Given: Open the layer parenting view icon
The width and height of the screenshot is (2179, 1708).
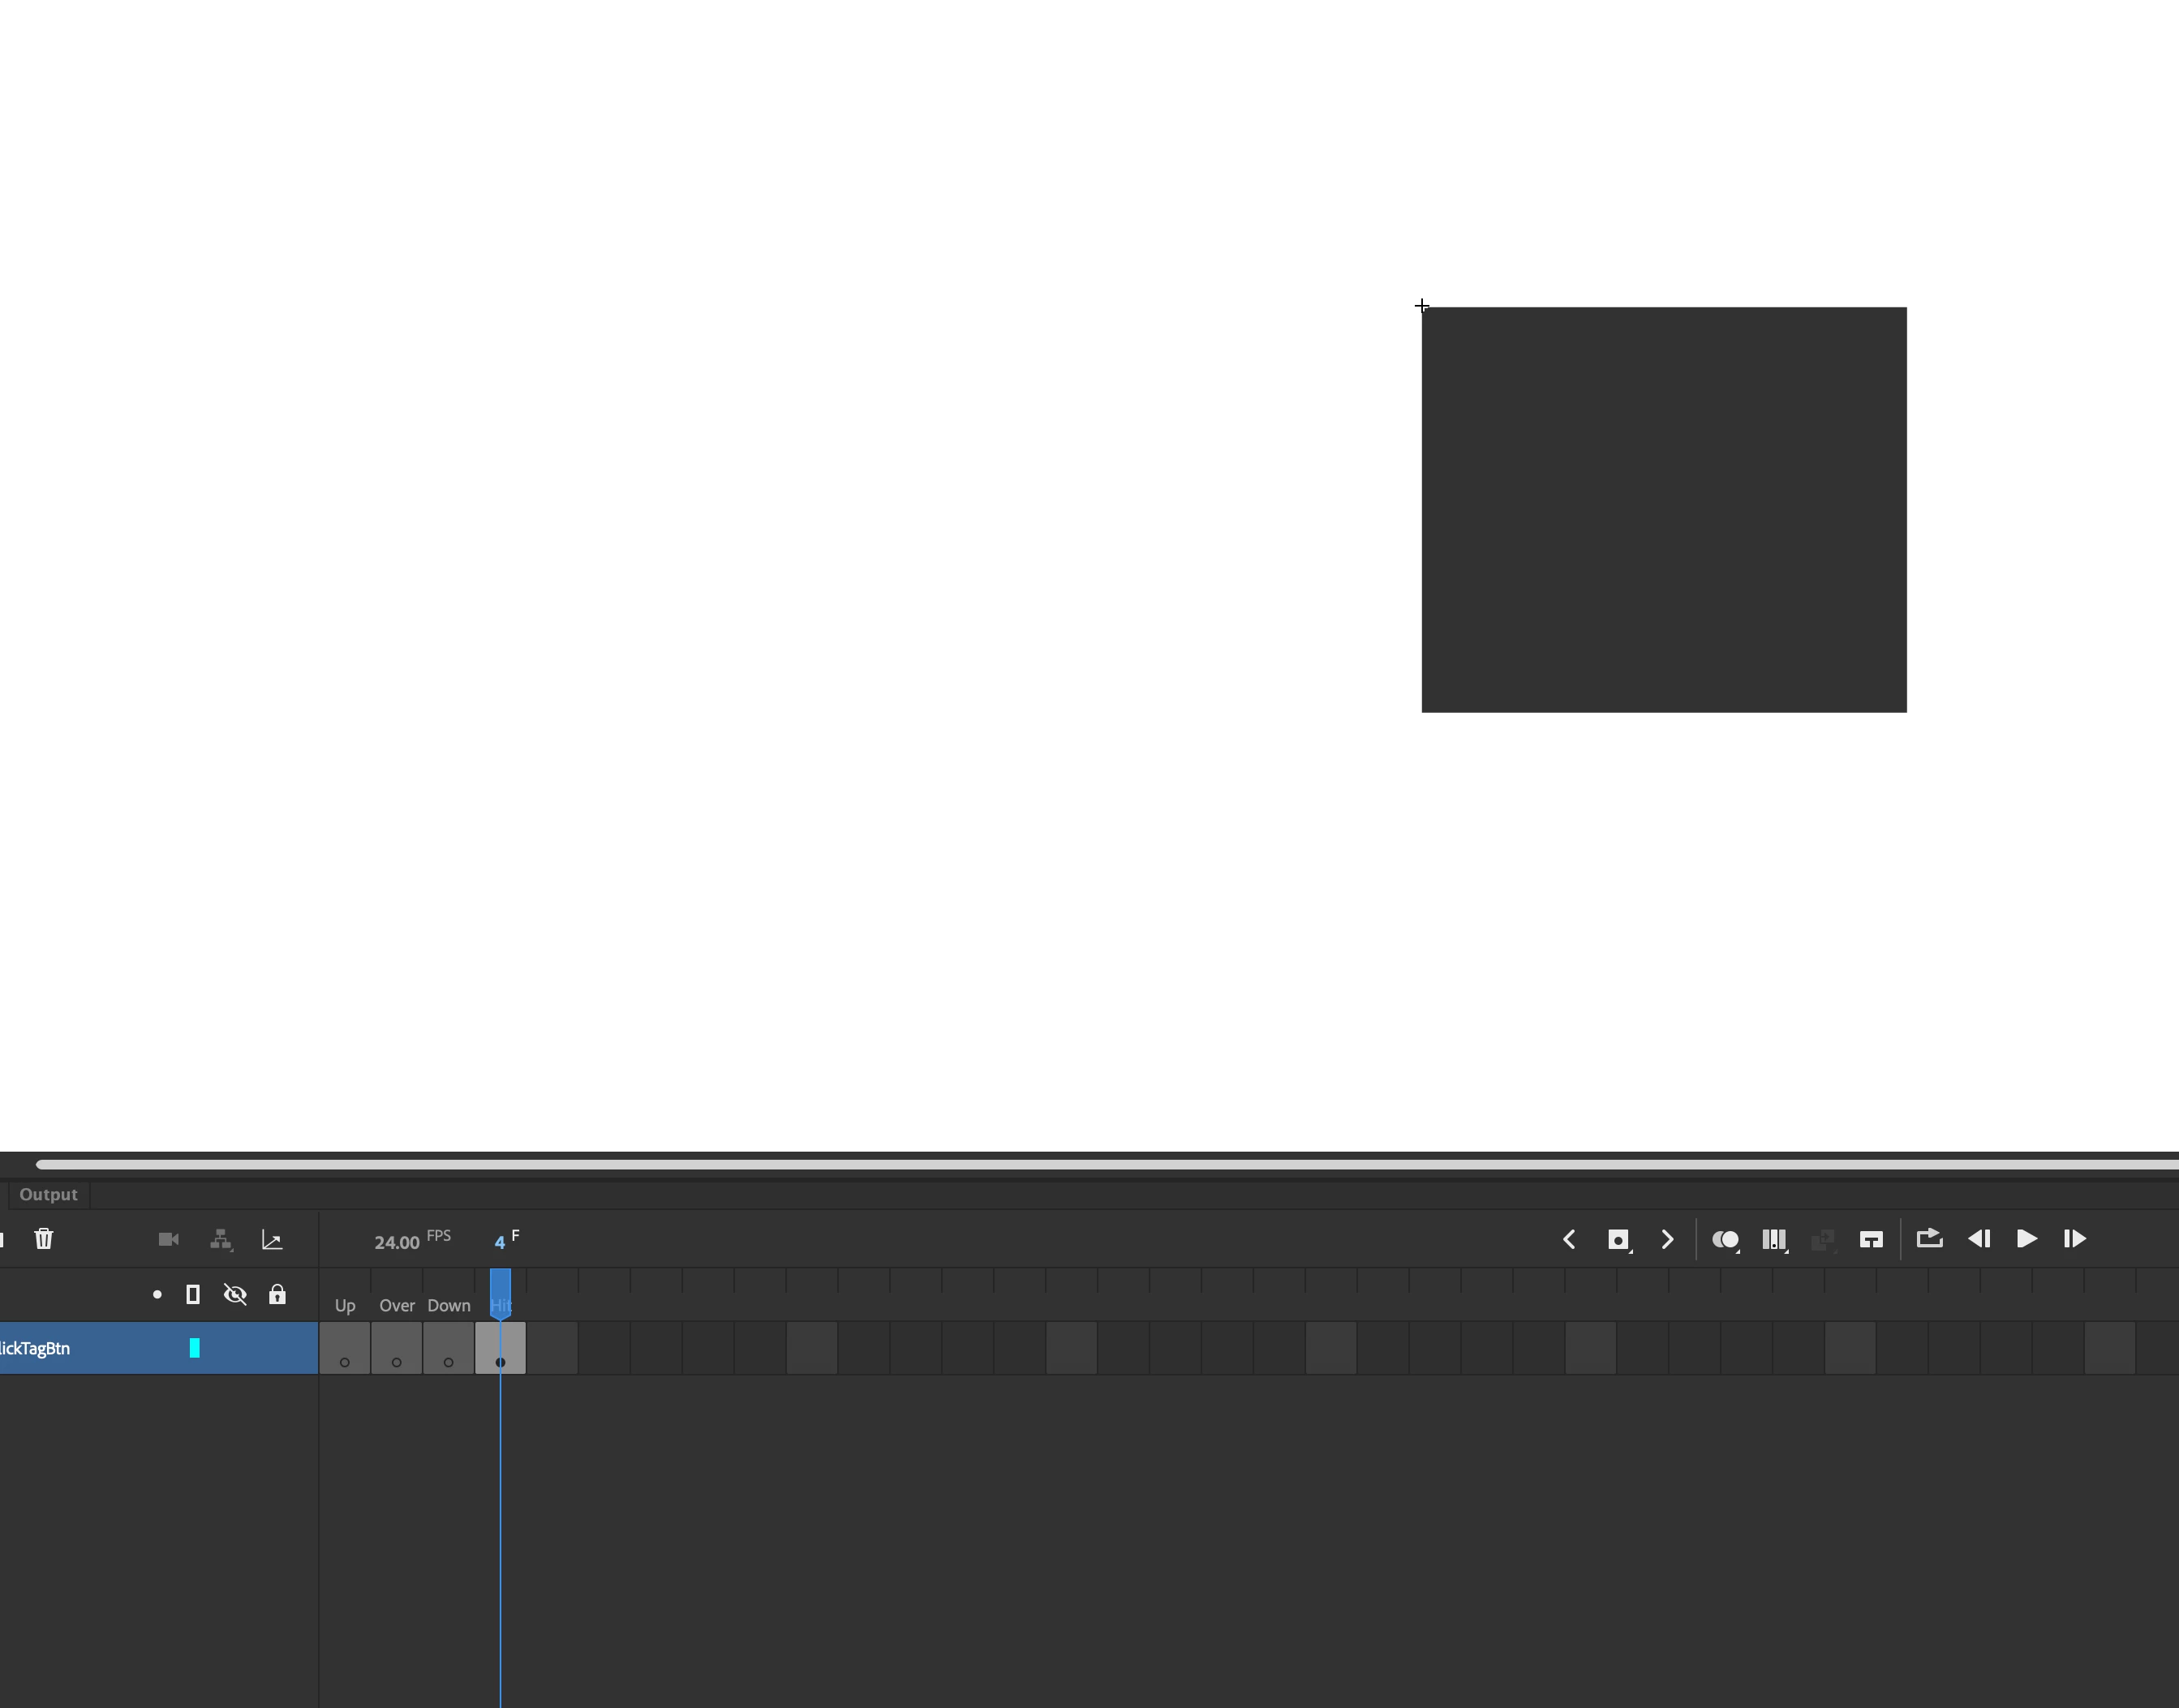Looking at the screenshot, I should pos(221,1240).
